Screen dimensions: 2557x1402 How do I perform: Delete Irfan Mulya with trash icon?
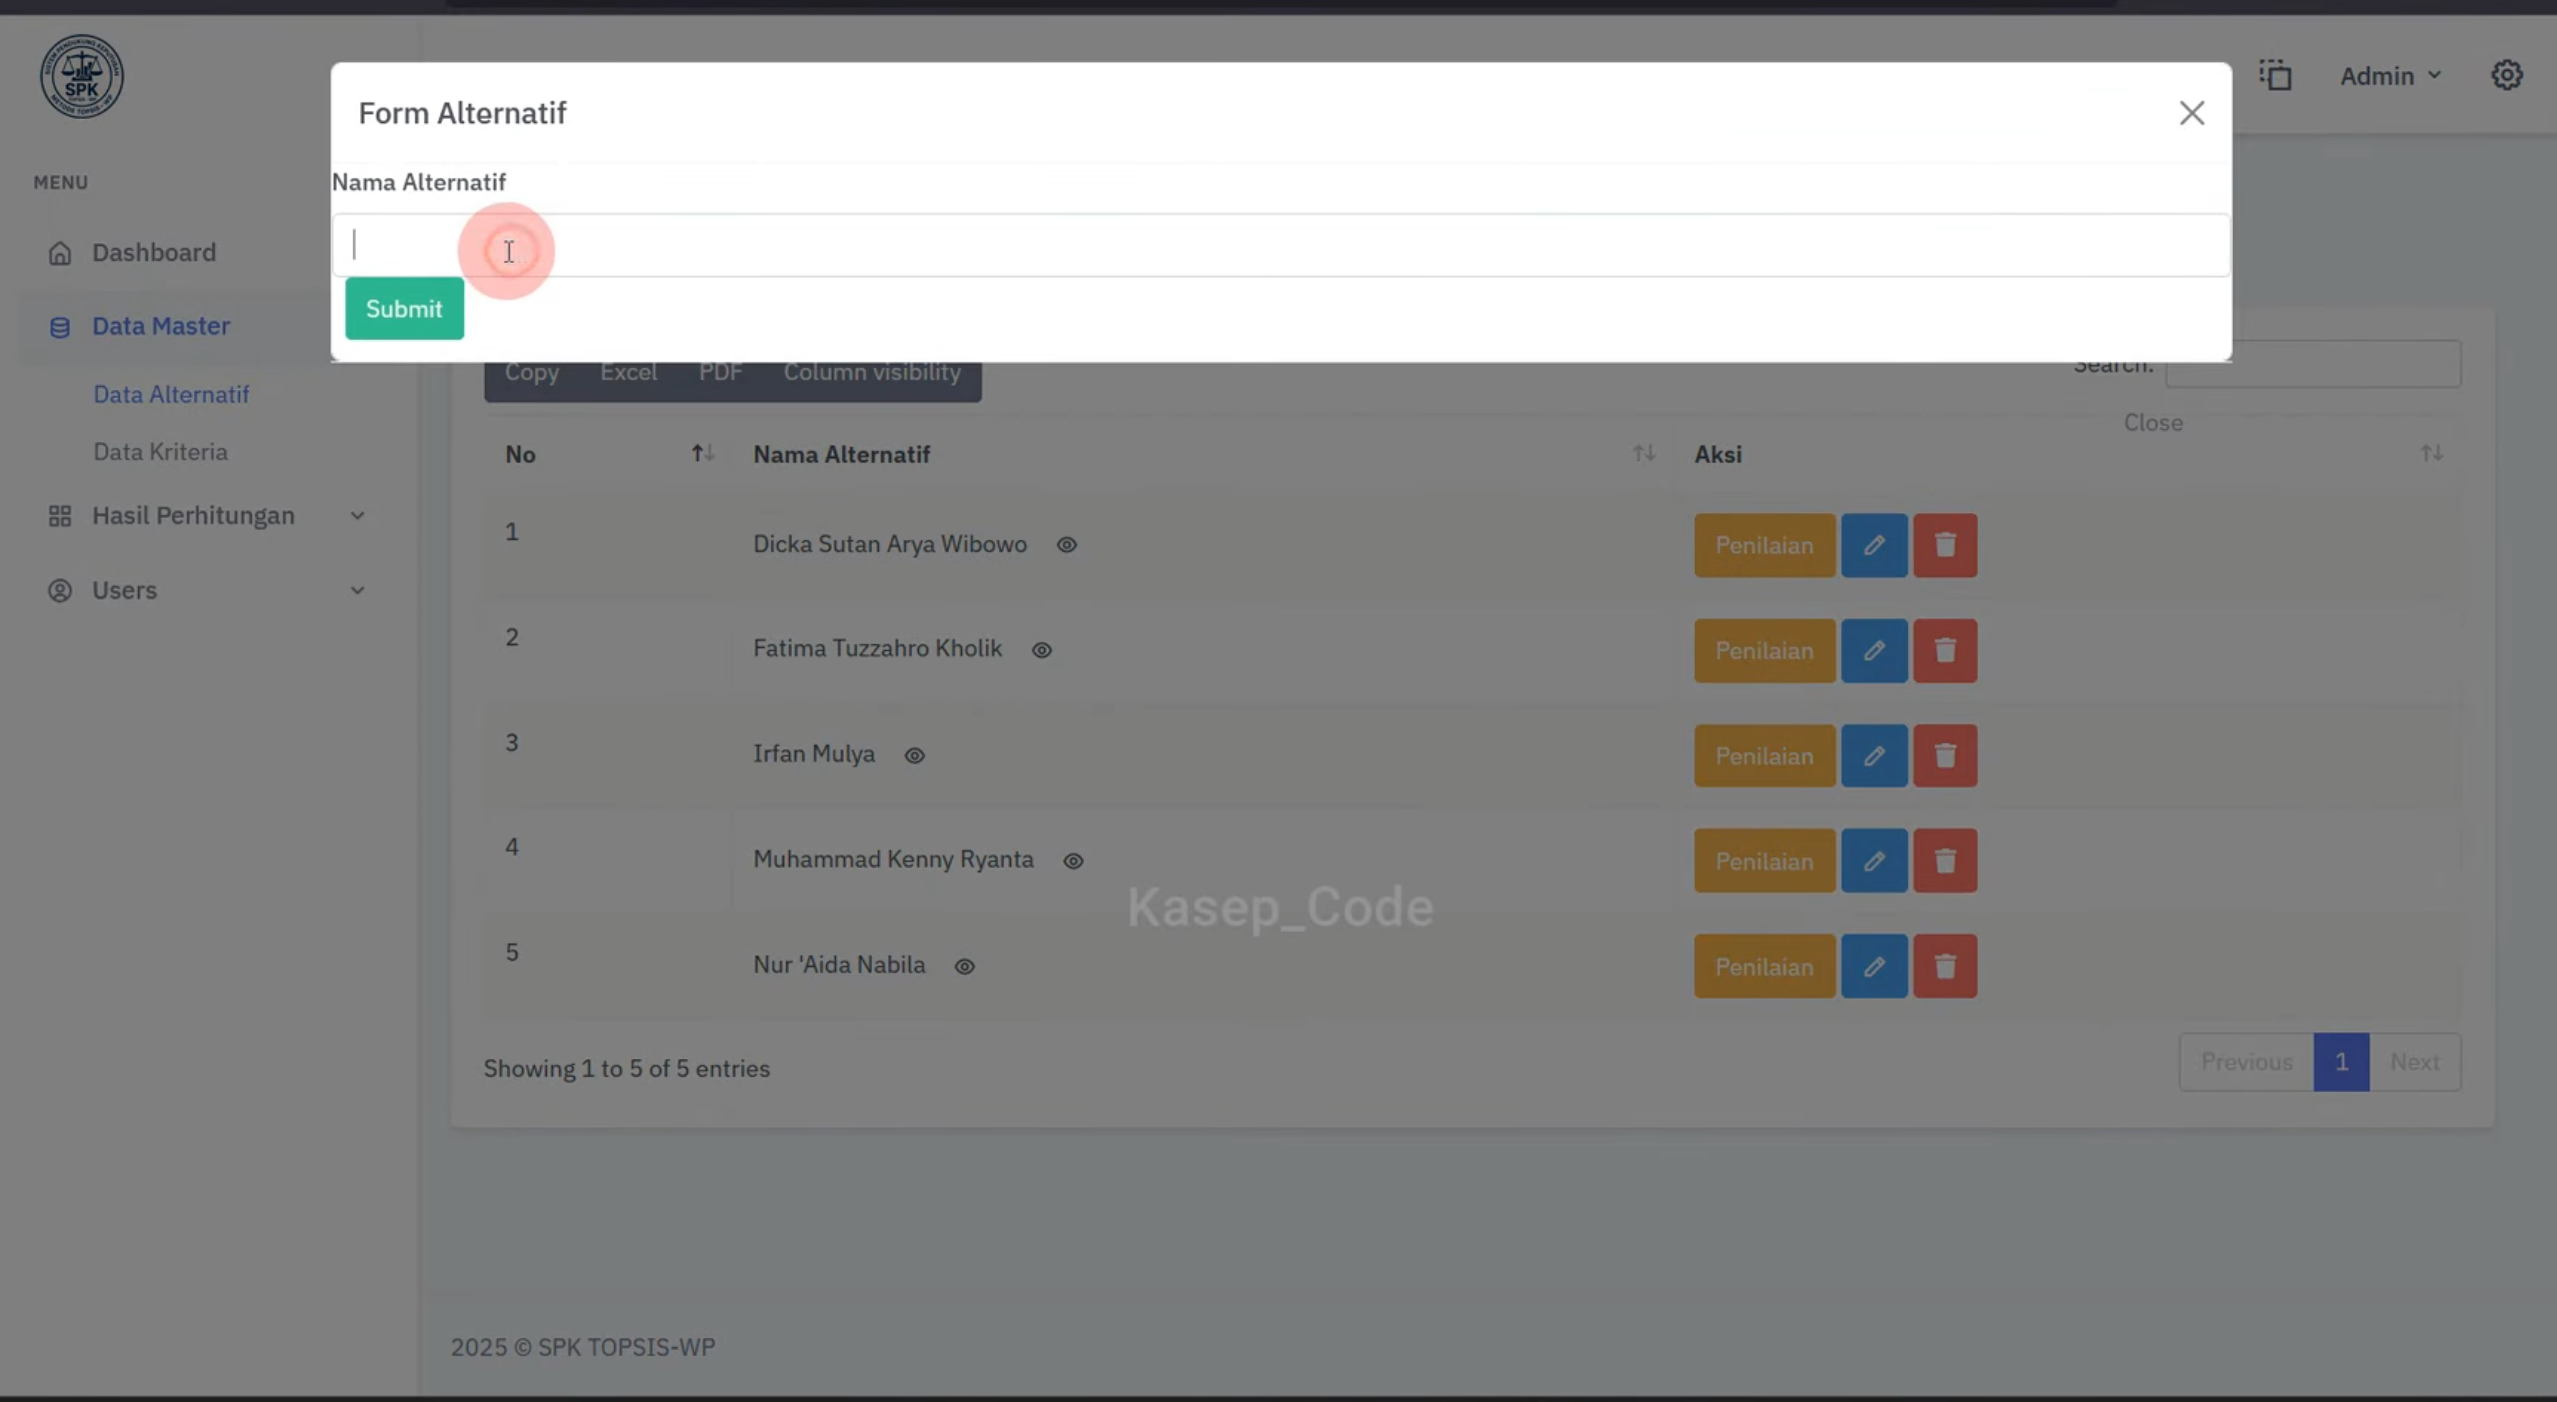click(x=1945, y=756)
